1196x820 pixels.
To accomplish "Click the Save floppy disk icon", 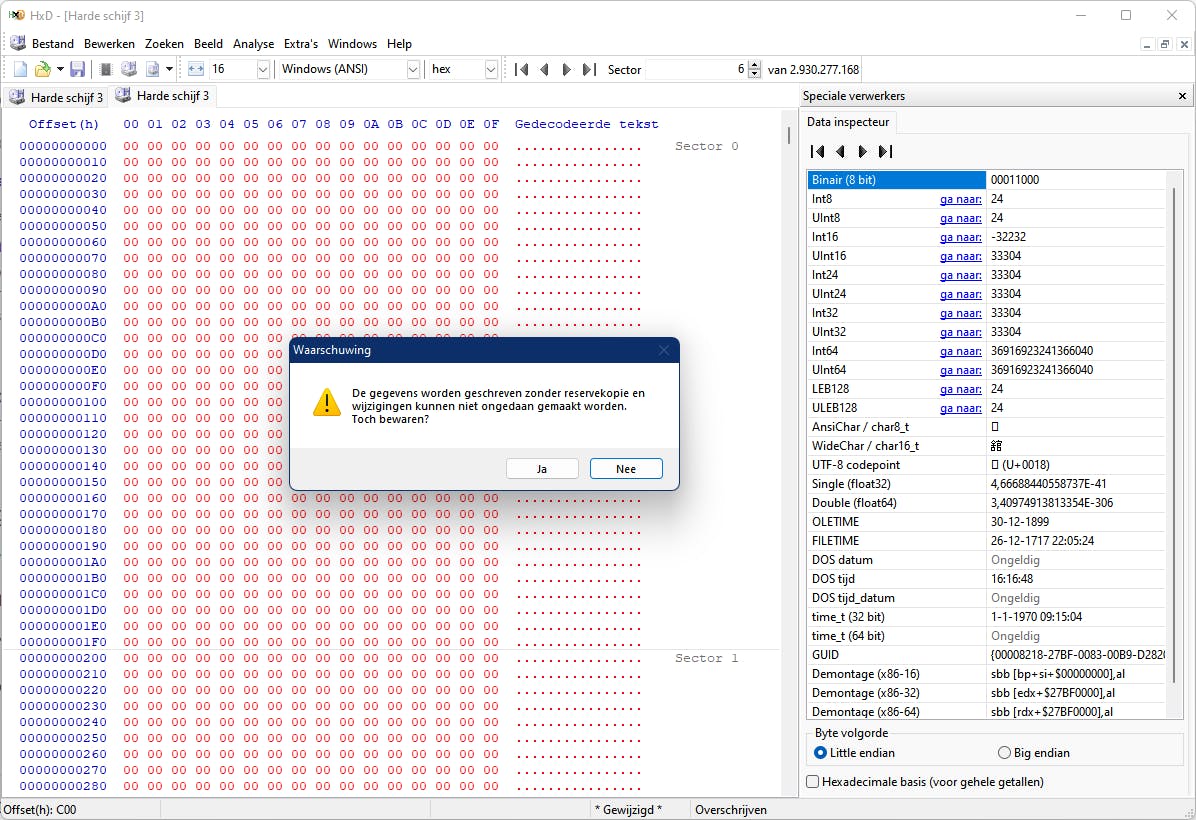I will [77, 69].
